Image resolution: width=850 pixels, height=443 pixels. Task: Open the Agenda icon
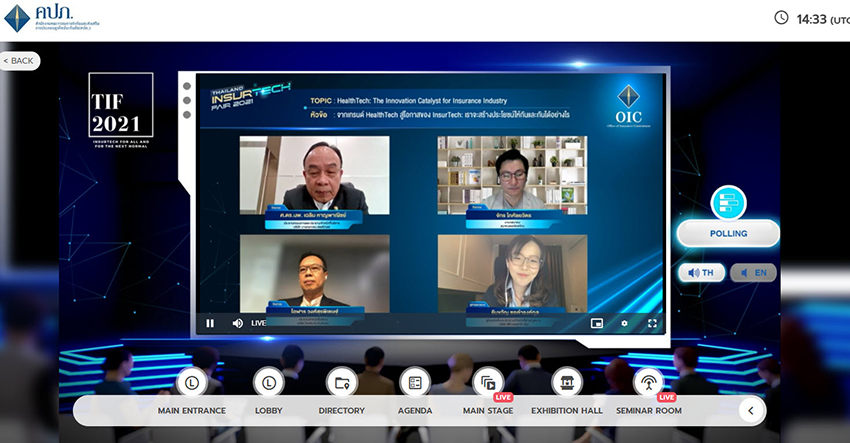[x=415, y=382]
